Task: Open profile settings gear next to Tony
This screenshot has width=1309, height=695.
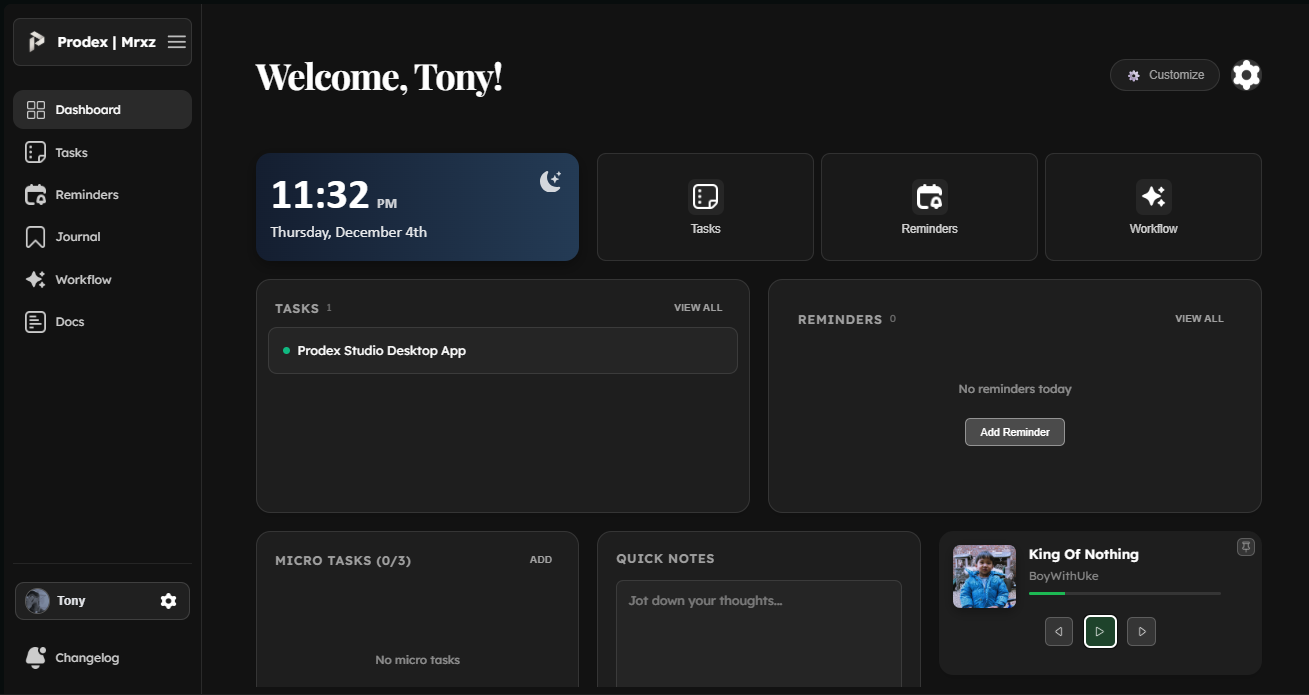Action: tap(168, 600)
